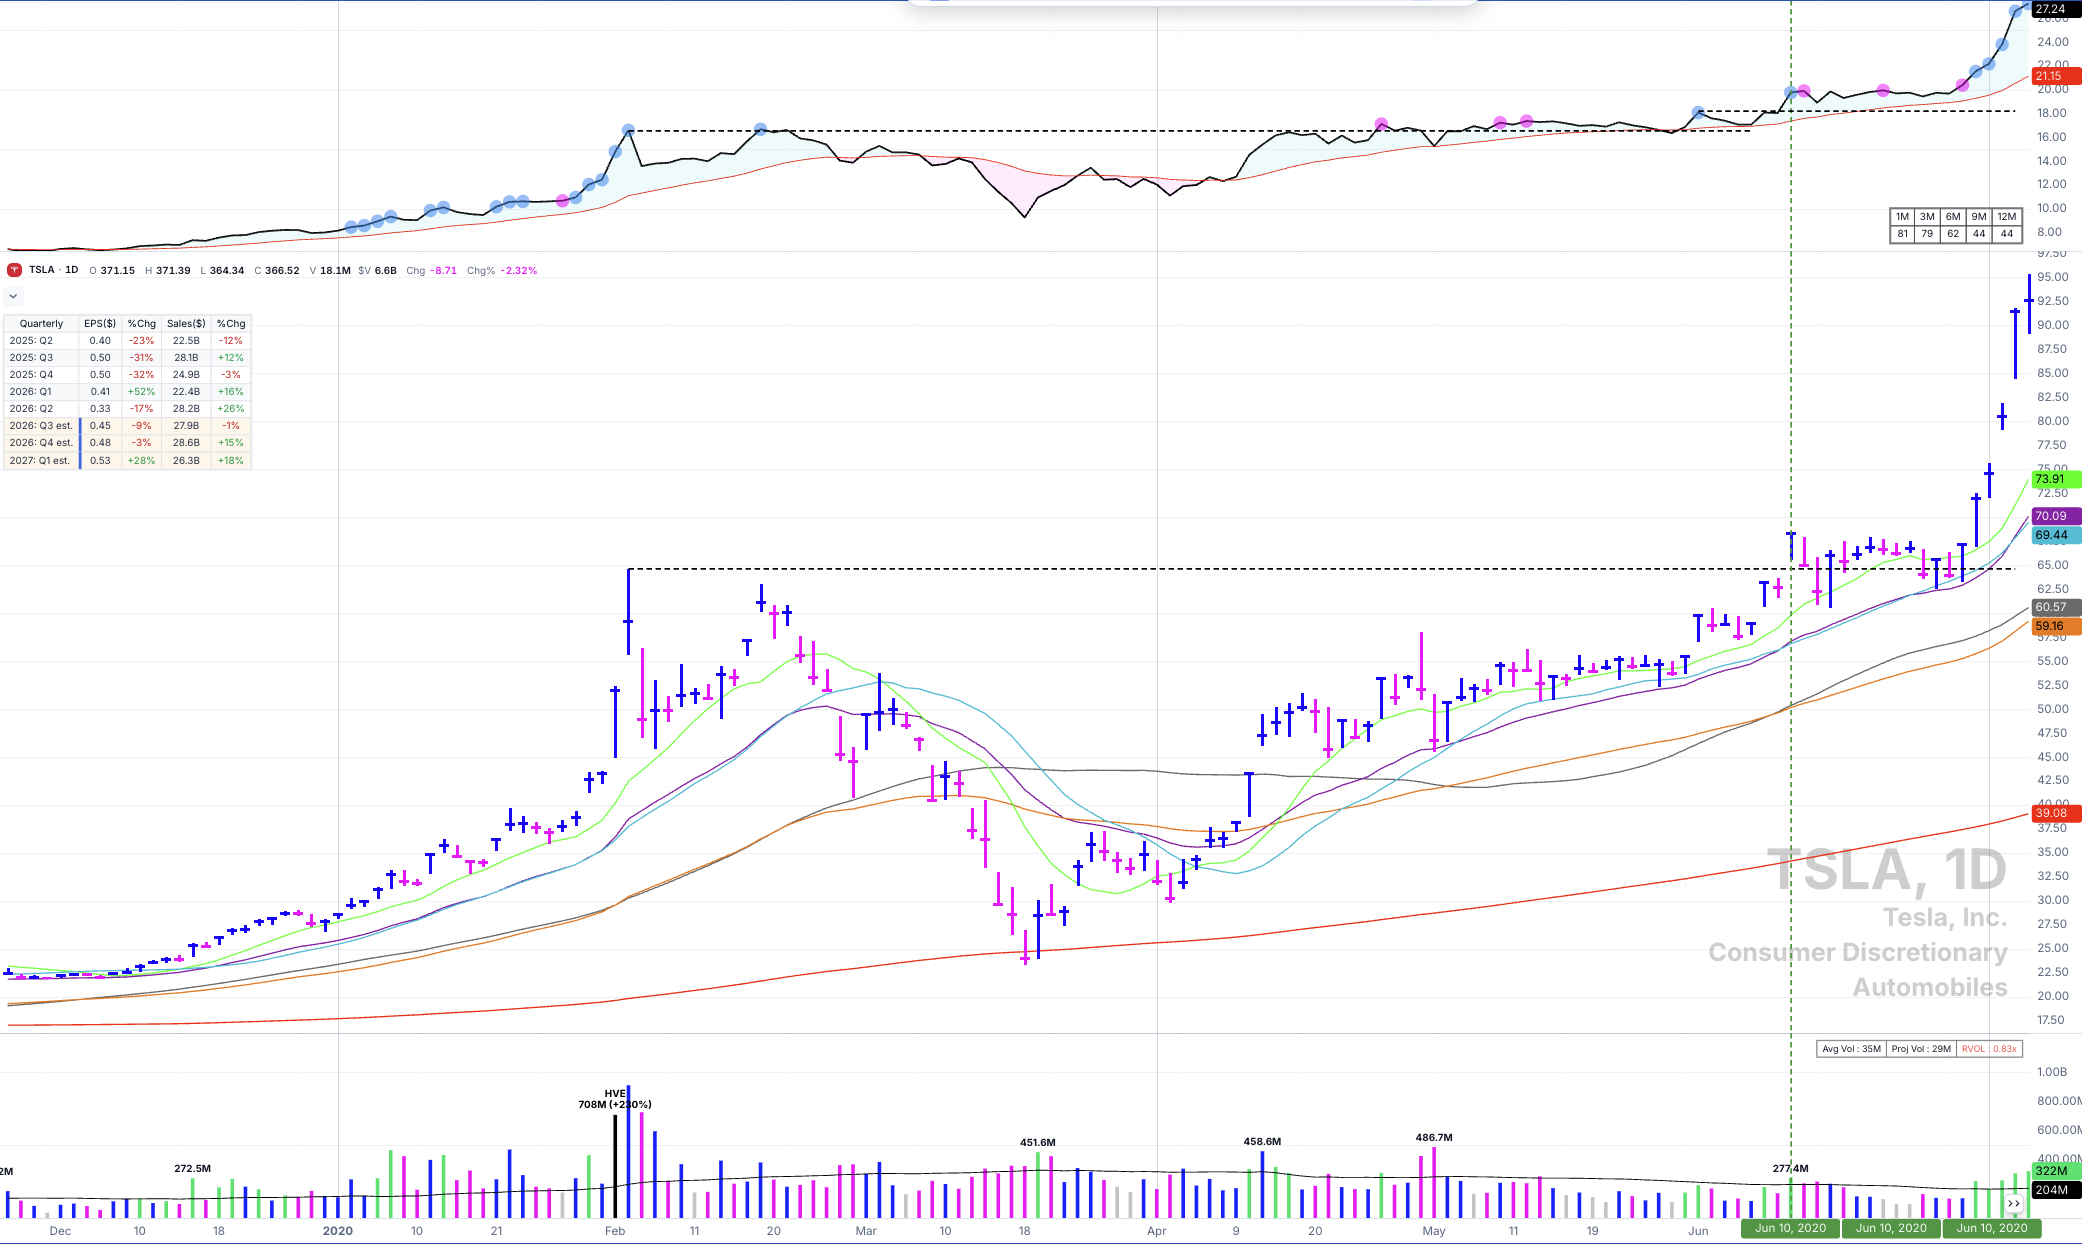Click the 272.5M volume label
2082x1244 pixels.
coord(192,1168)
